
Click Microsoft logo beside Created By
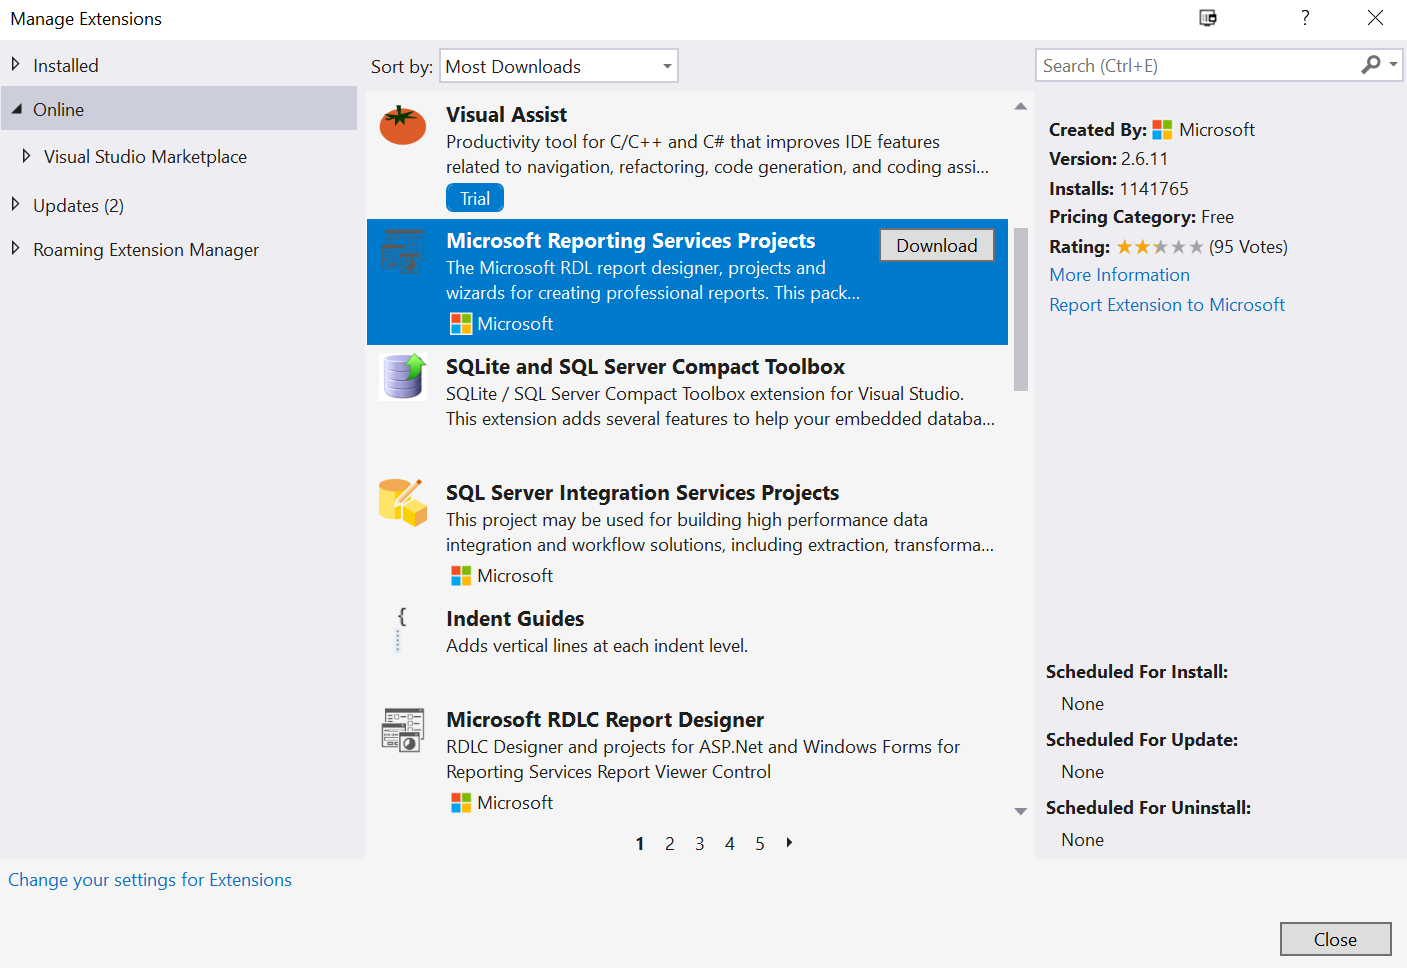(x=1162, y=130)
